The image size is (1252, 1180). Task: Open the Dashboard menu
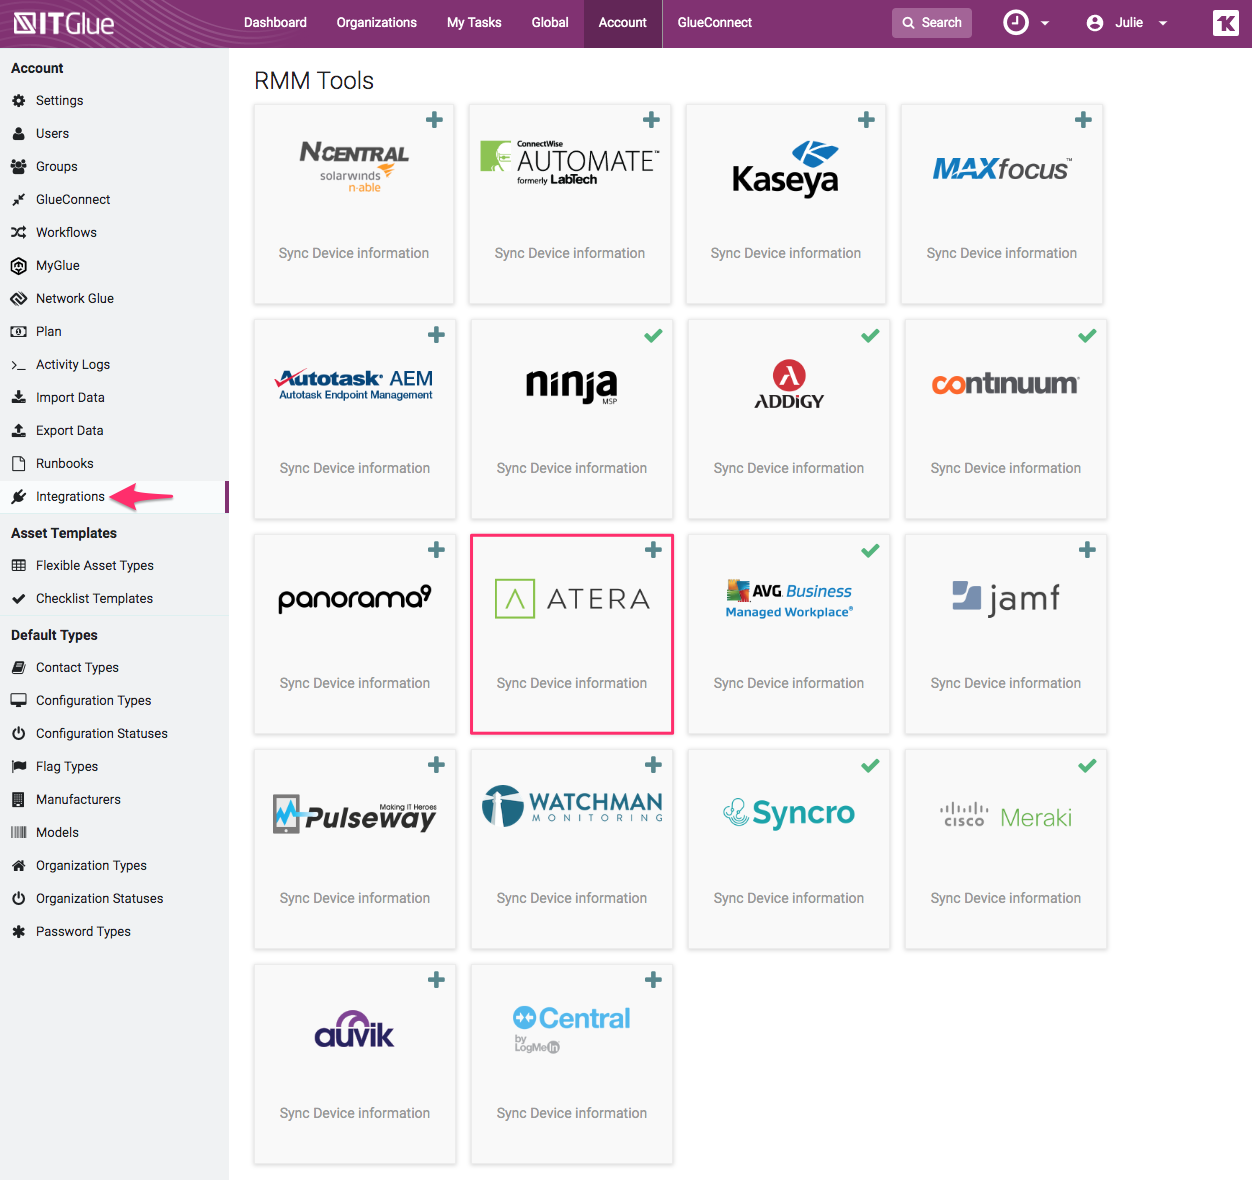coord(275,22)
